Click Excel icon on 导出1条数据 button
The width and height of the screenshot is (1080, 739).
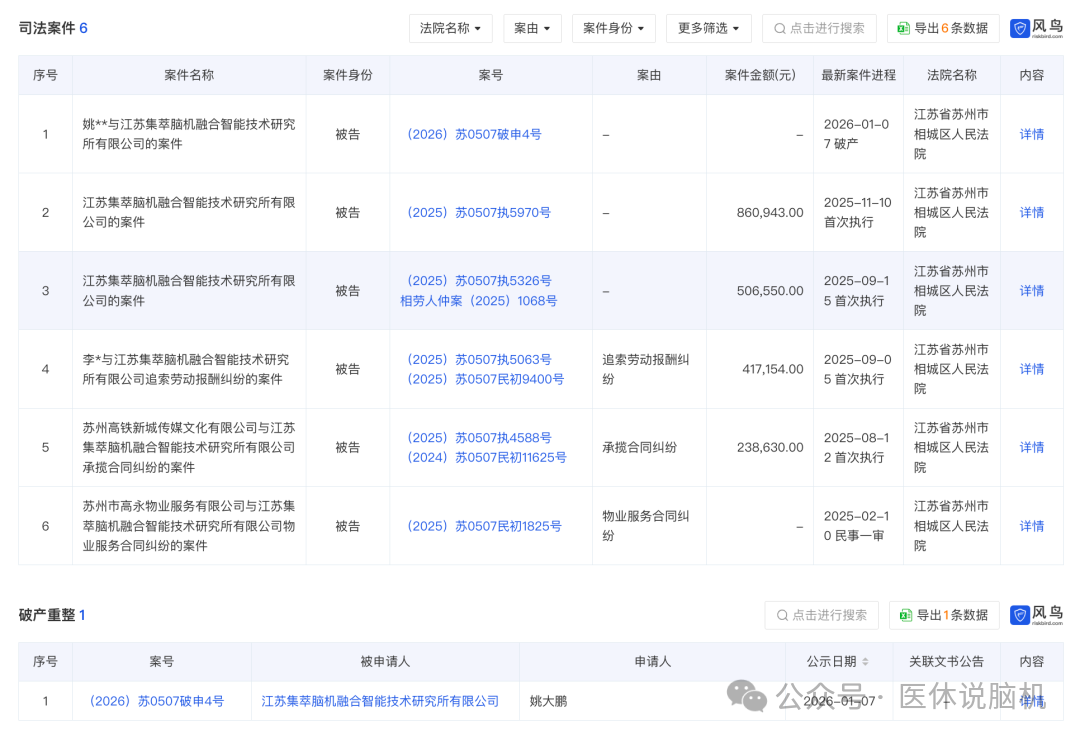pos(906,615)
